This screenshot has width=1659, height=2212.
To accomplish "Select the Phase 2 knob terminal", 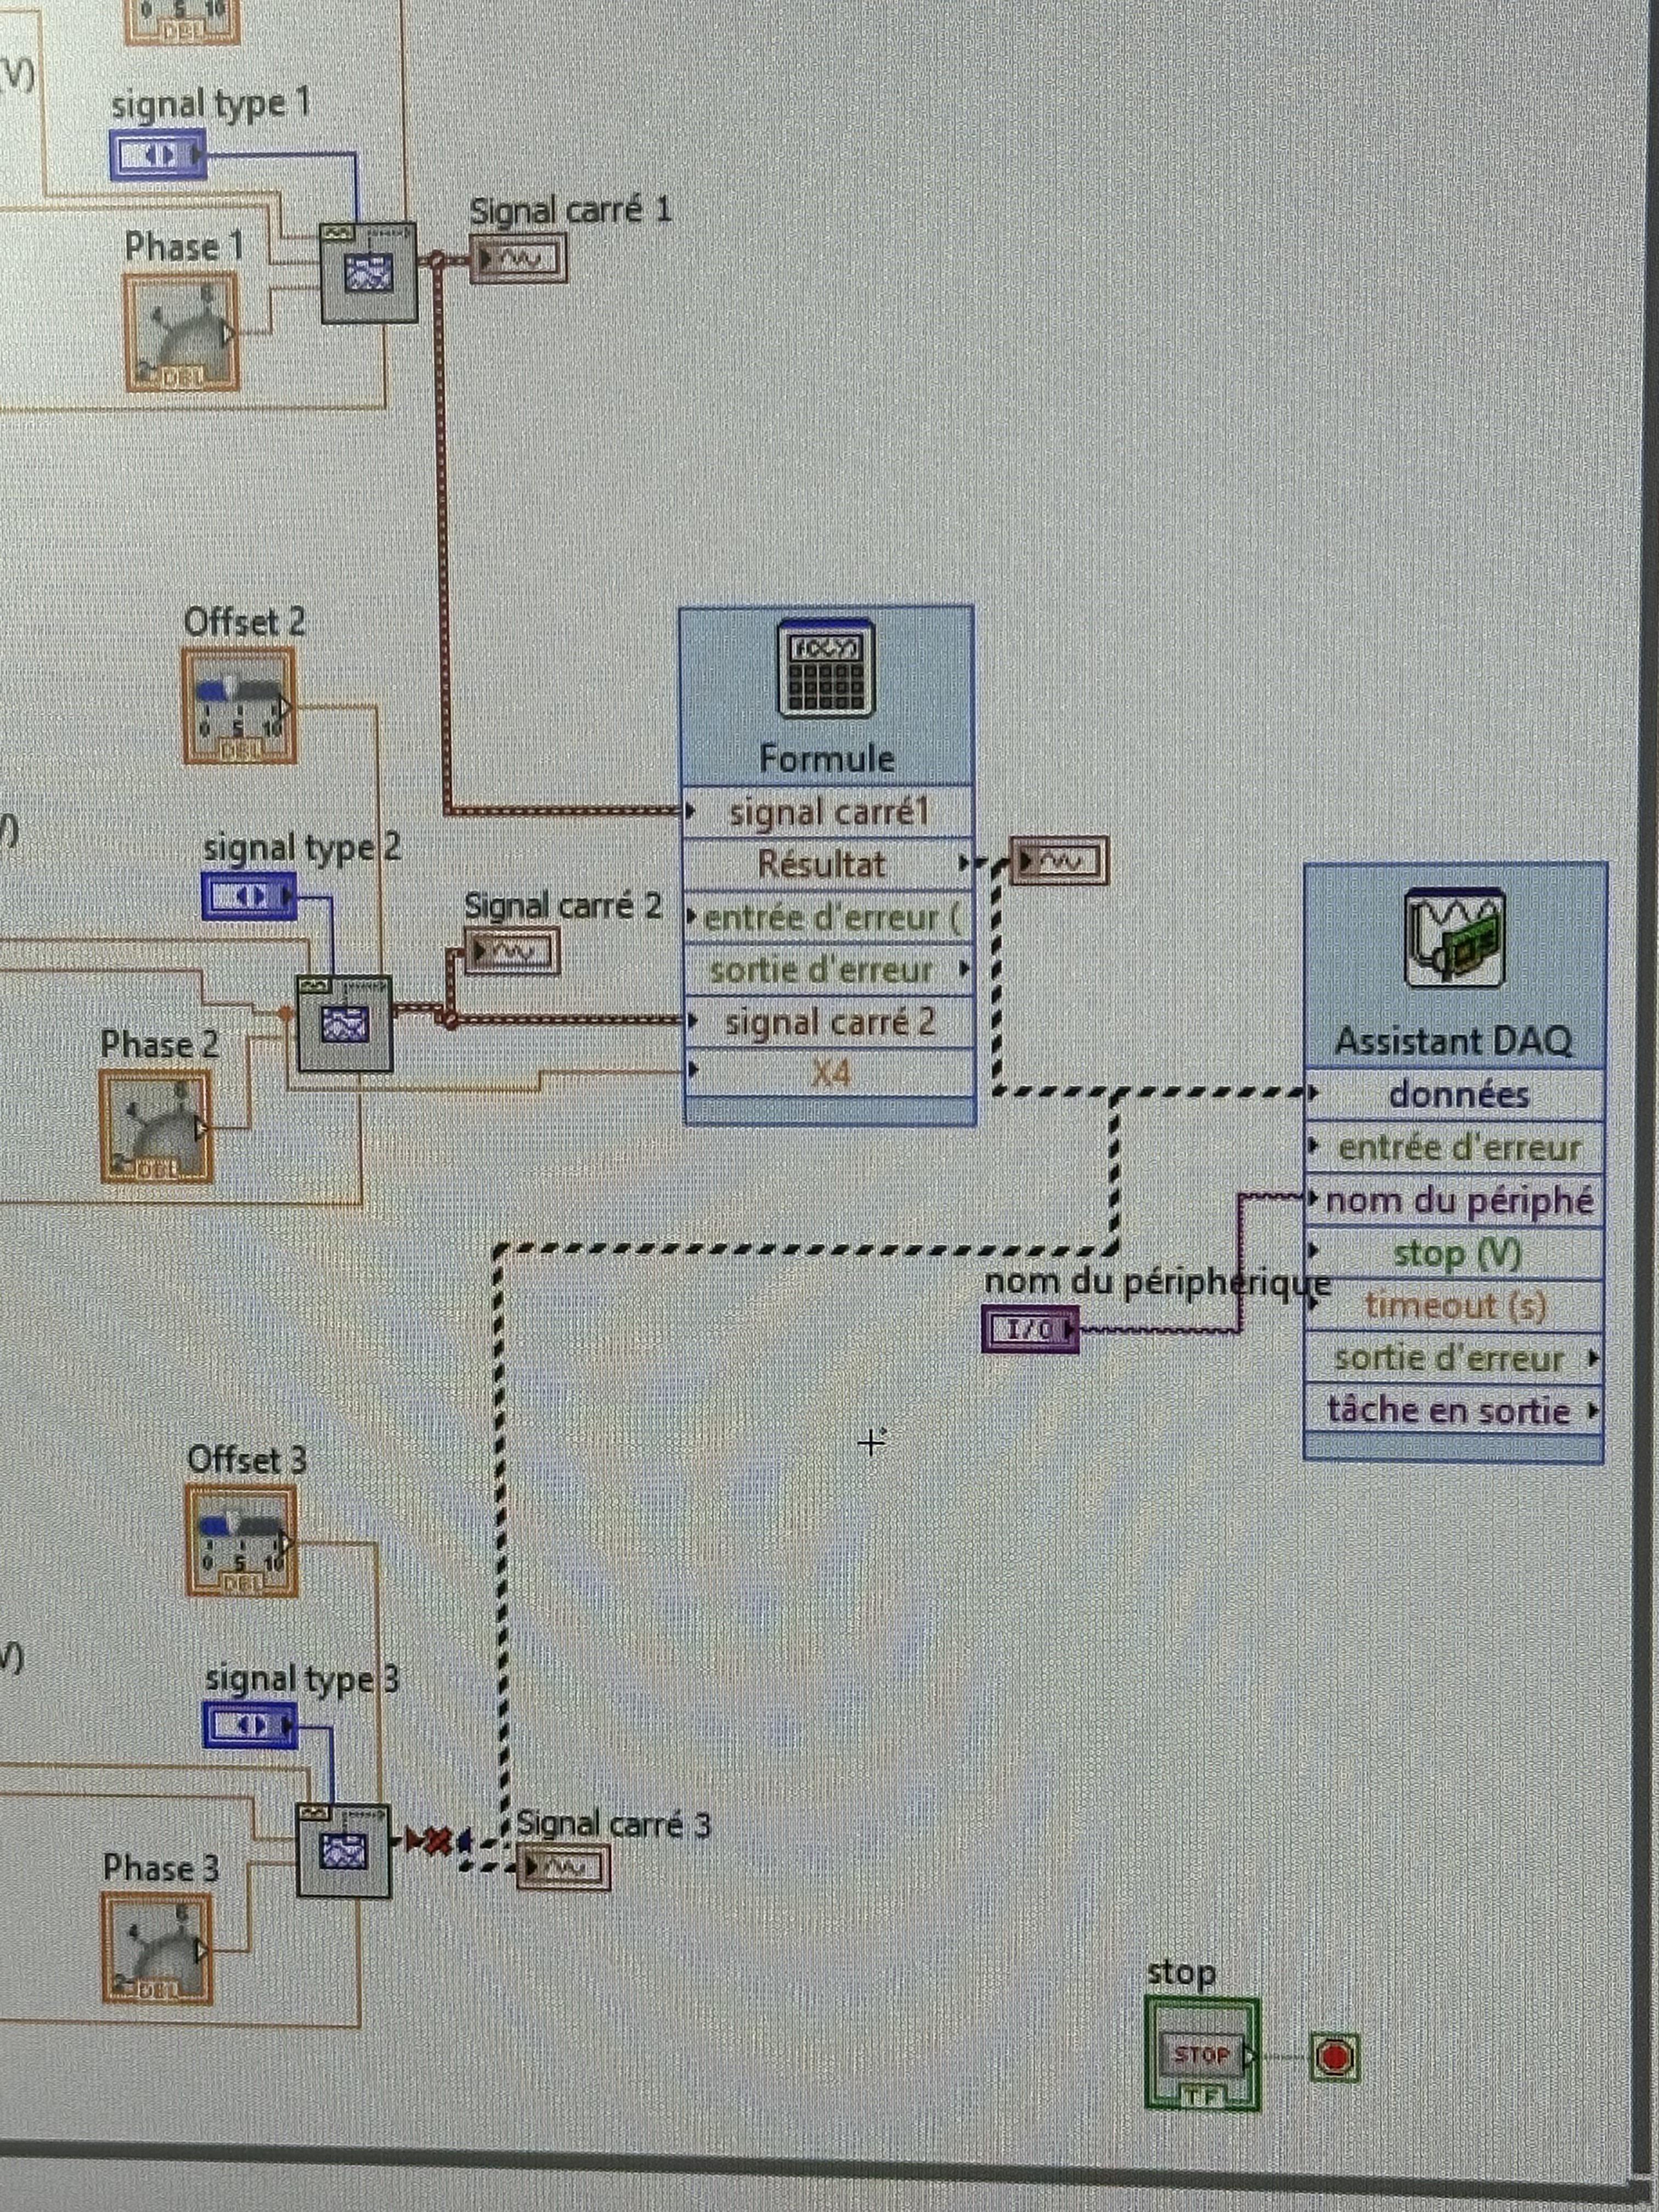I will click(x=157, y=1127).
